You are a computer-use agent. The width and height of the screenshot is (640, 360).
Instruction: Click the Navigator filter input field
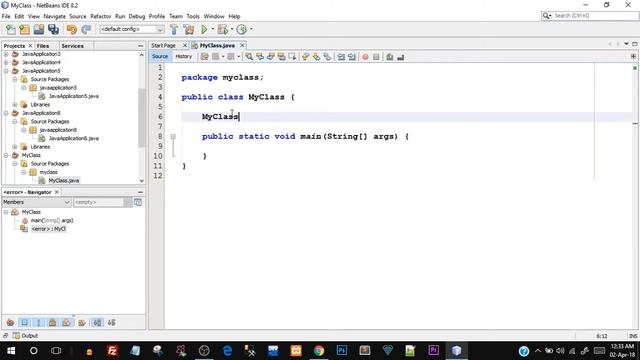point(98,202)
